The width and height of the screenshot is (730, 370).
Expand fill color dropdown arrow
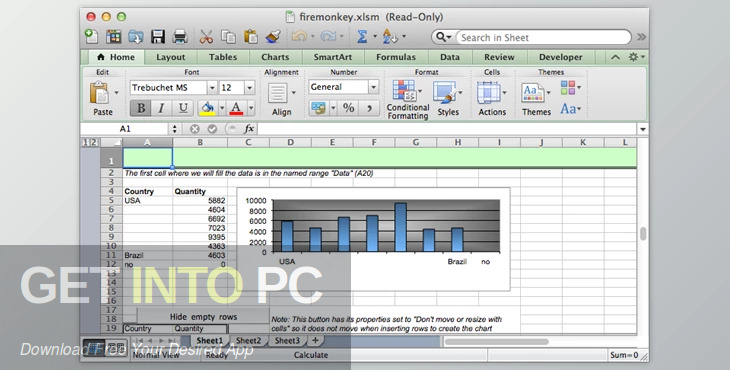tap(222, 108)
